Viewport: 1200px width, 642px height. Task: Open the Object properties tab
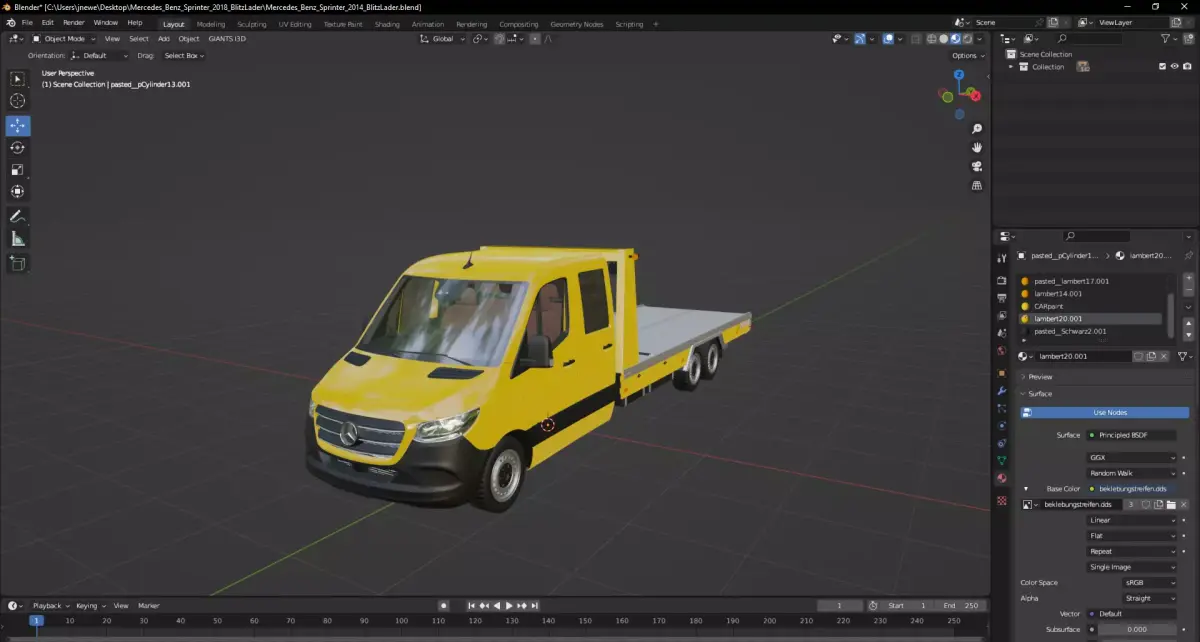pyautogui.click(x=1002, y=373)
